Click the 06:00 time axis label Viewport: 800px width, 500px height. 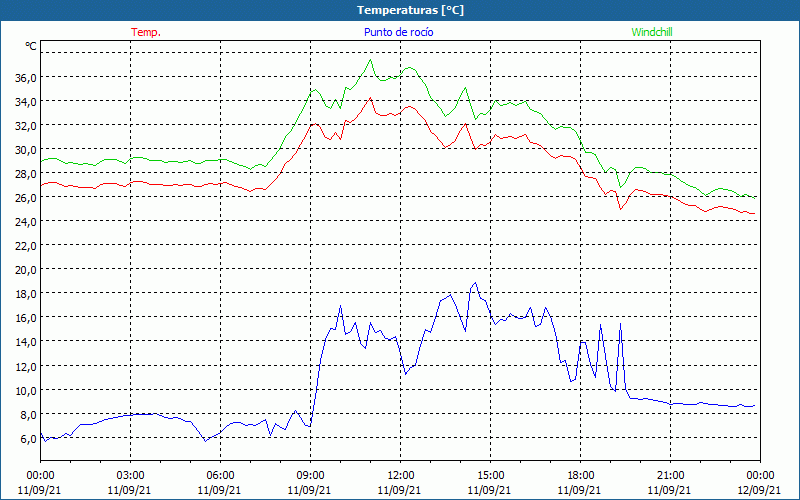[220, 476]
